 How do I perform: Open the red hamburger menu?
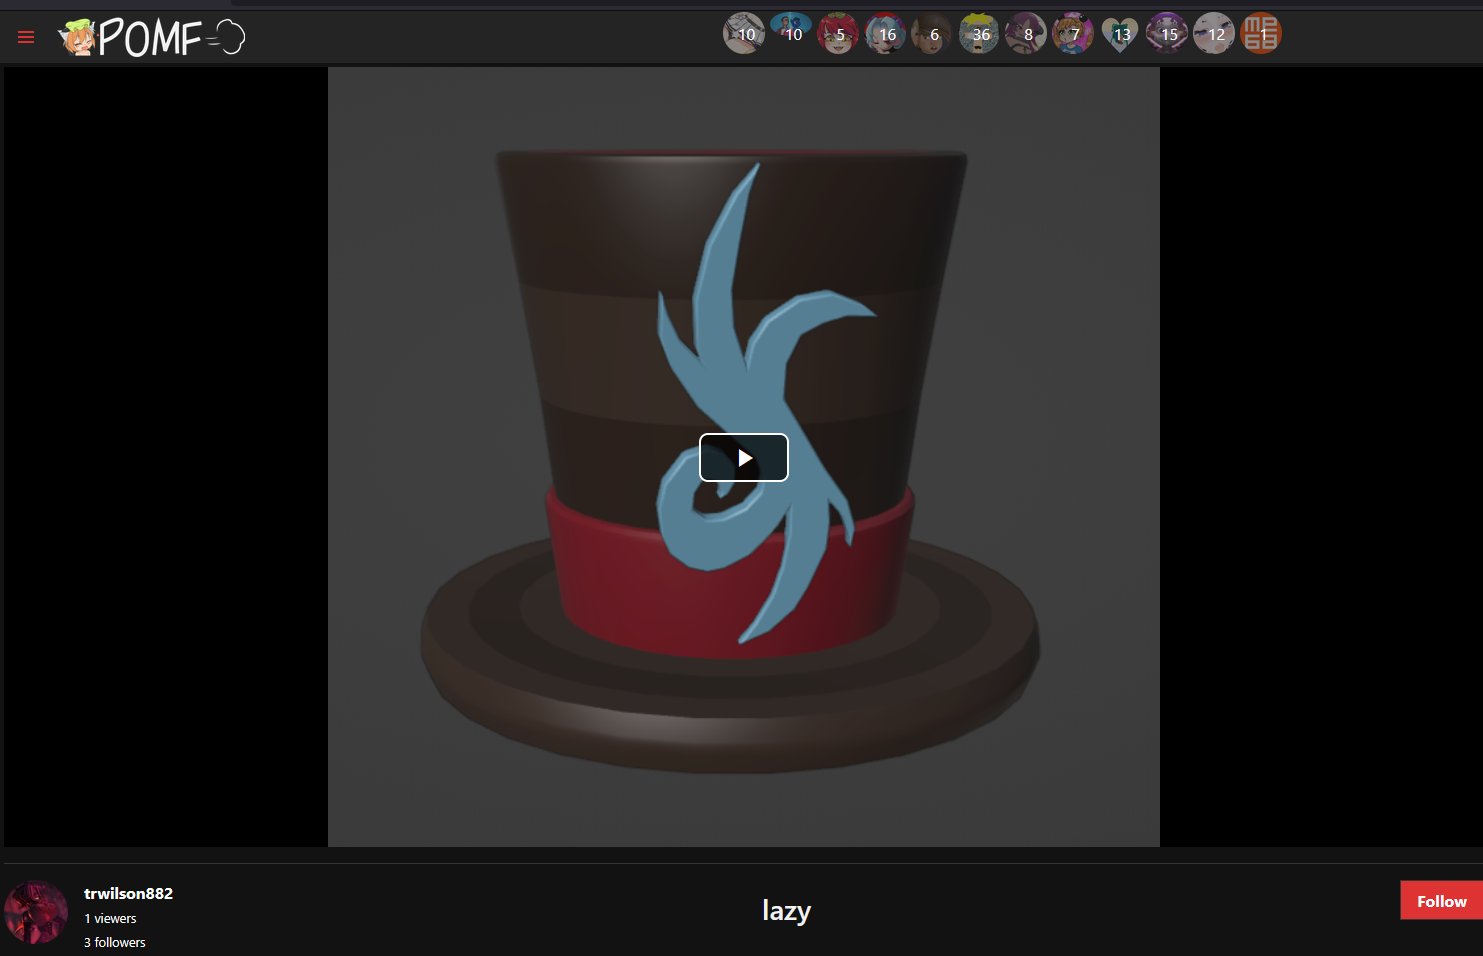[x=26, y=38]
